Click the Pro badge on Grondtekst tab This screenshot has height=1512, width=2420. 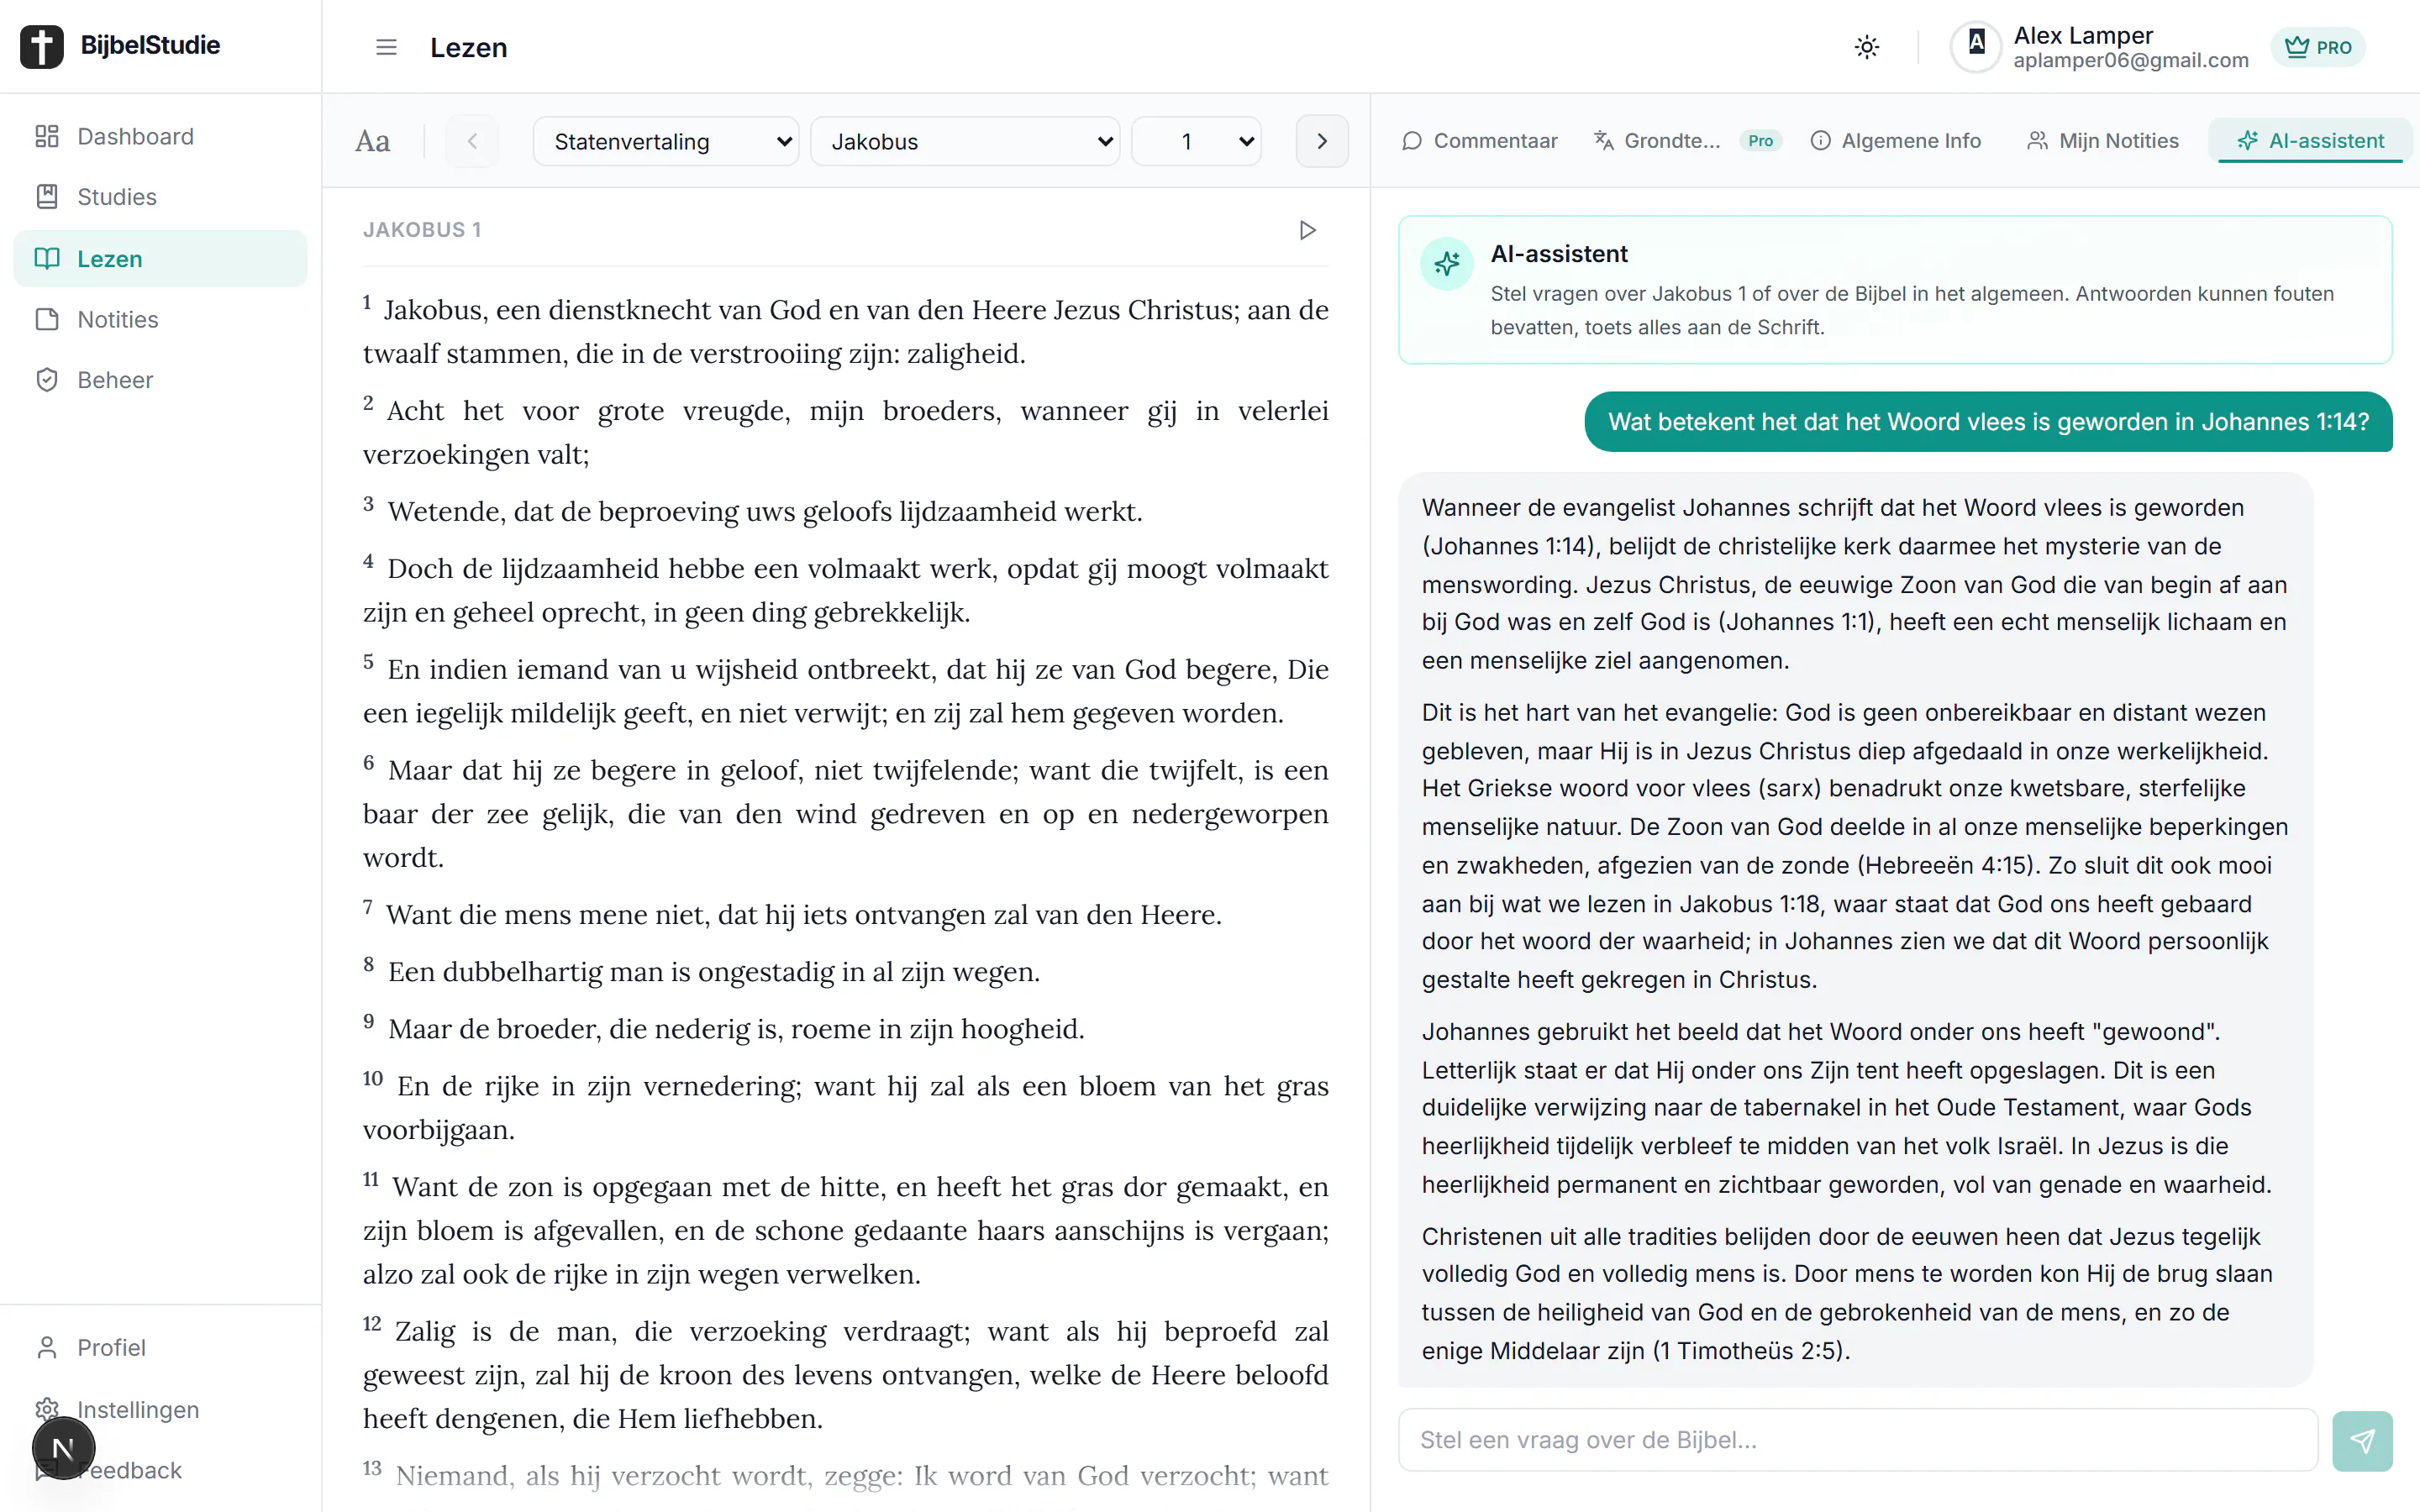pos(1761,141)
